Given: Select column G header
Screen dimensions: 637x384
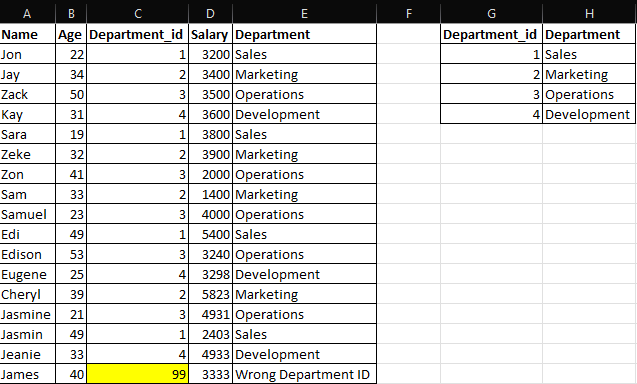Looking at the screenshot, I should pos(492,13).
